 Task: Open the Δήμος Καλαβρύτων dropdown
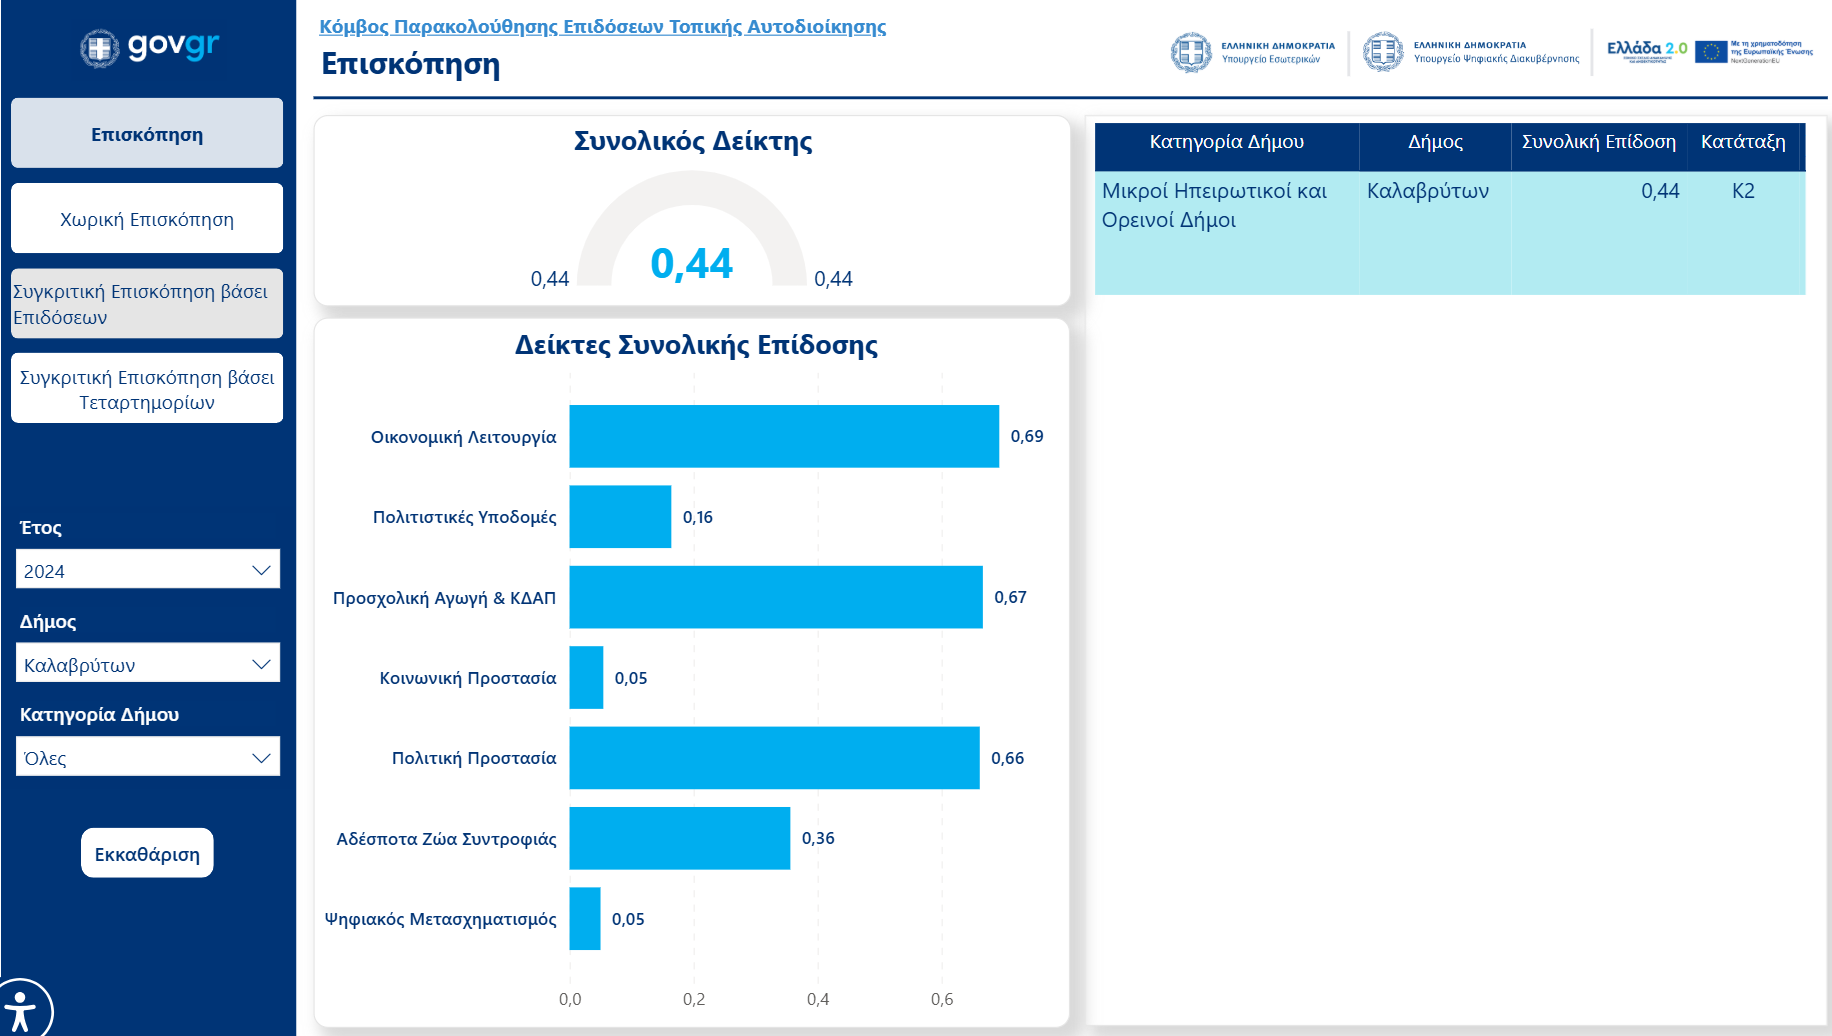point(148,664)
